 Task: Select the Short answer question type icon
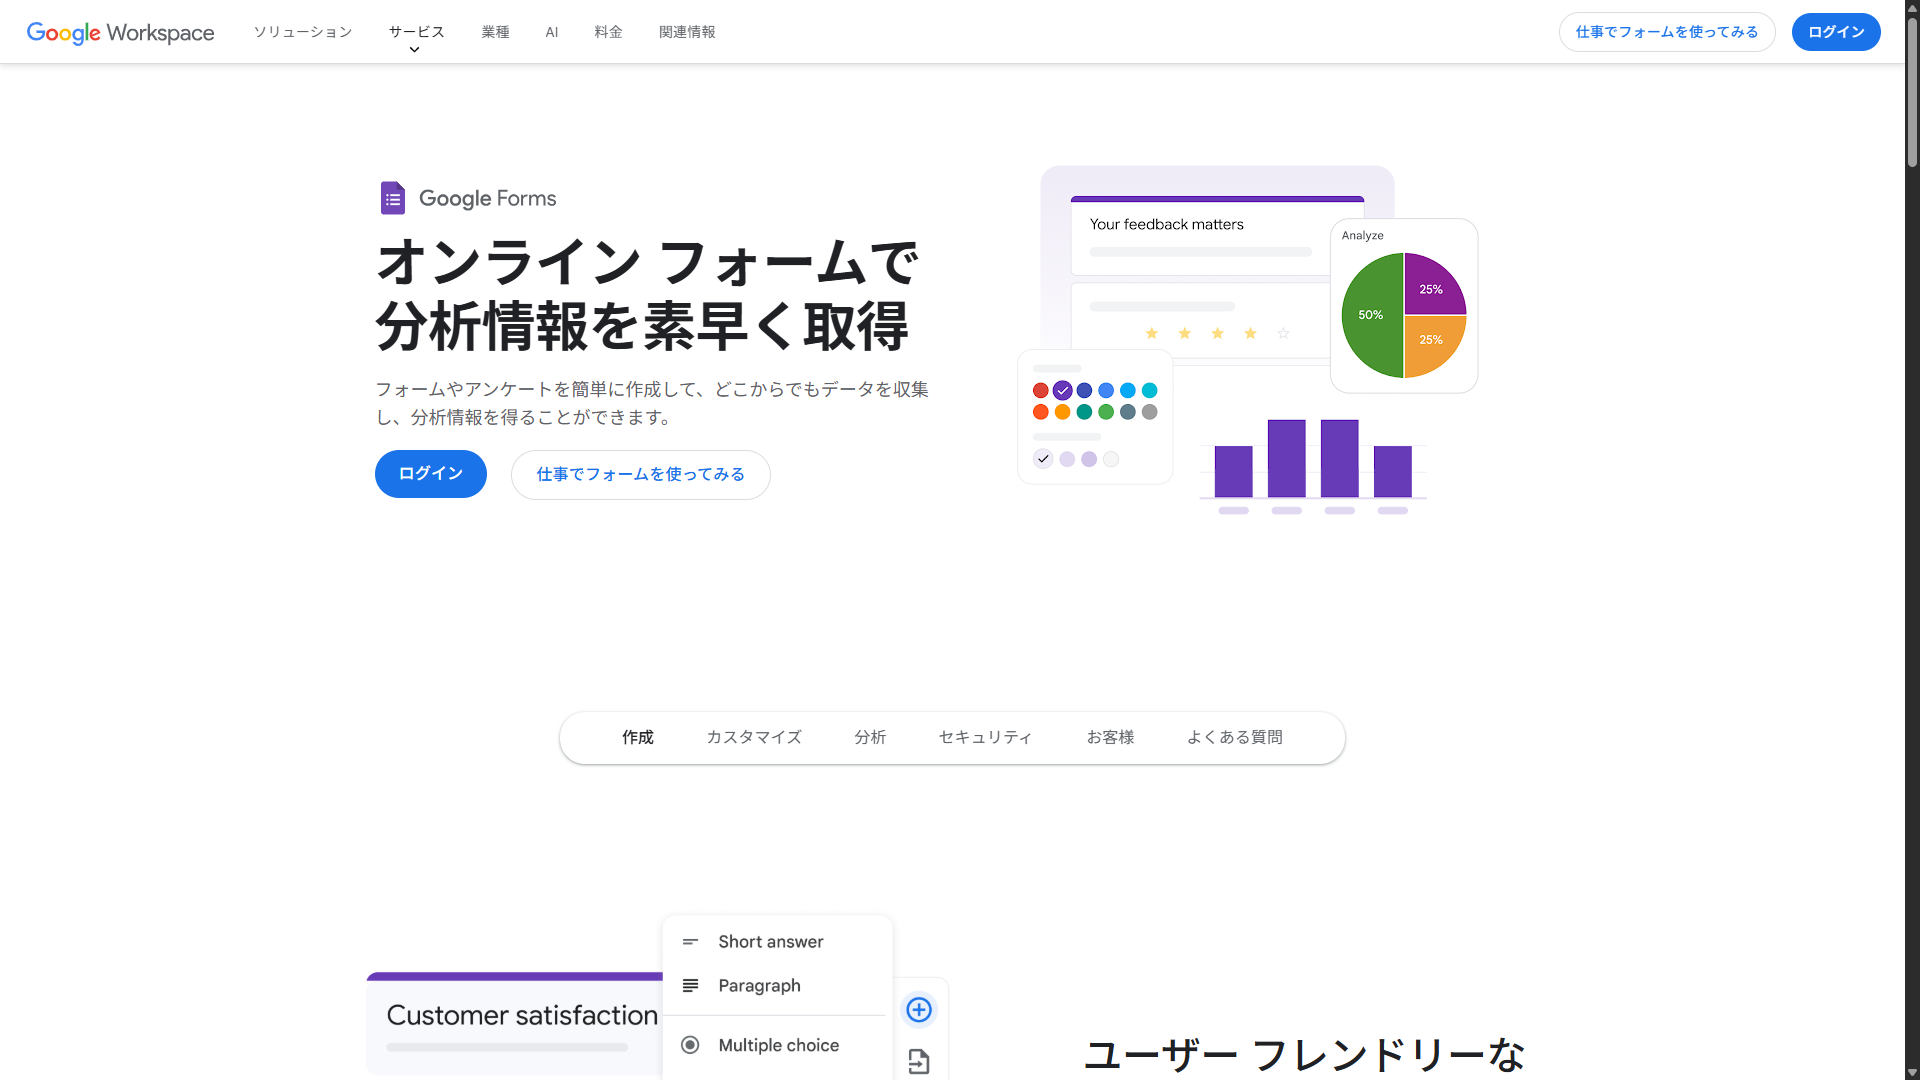tap(690, 941)
